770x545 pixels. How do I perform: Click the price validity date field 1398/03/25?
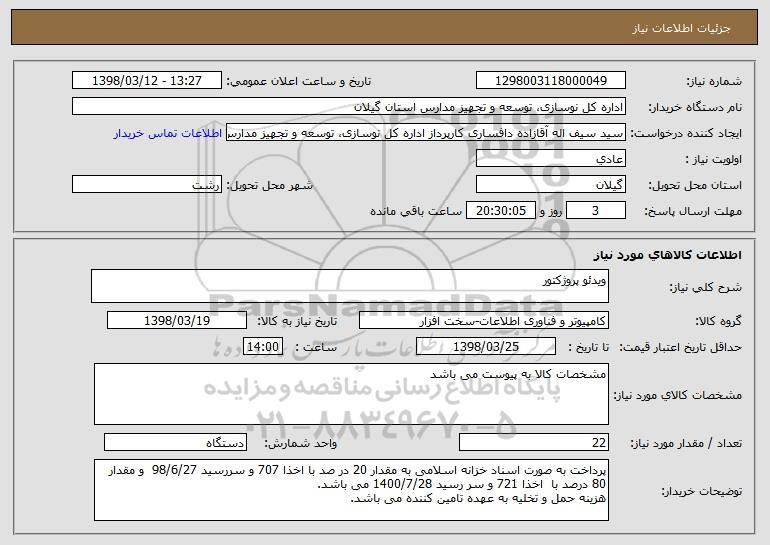click(486, 347)
